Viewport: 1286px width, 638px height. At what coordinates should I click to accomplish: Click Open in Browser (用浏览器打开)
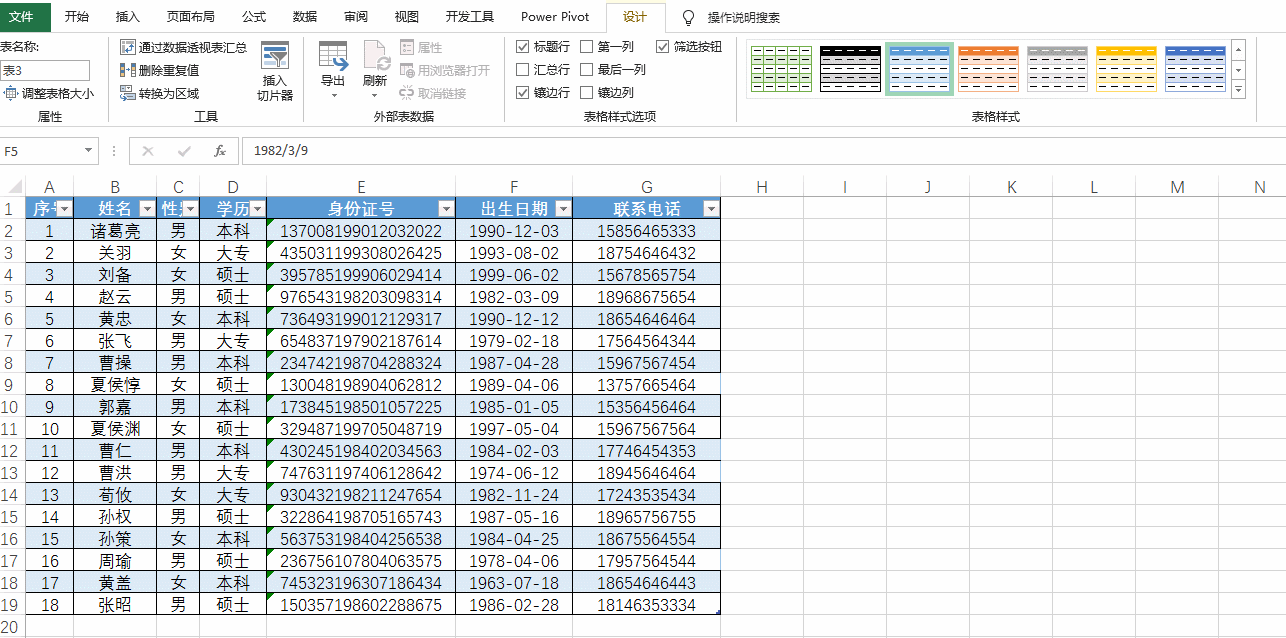tap(445, 70)
